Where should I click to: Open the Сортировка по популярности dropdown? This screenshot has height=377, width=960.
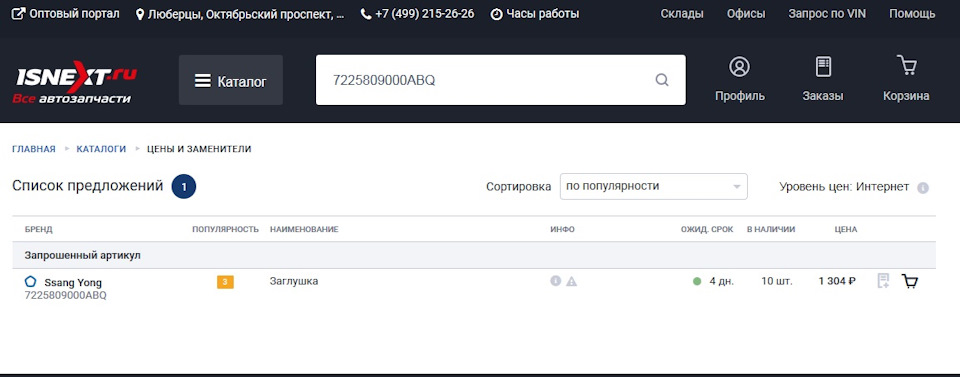pos(653,187)
